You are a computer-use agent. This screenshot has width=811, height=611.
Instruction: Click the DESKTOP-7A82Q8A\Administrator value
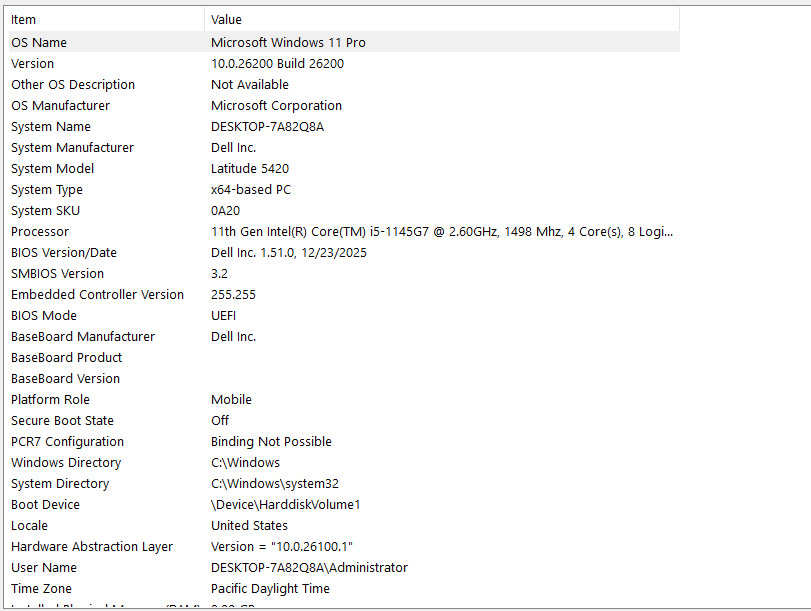coord(309,568)
